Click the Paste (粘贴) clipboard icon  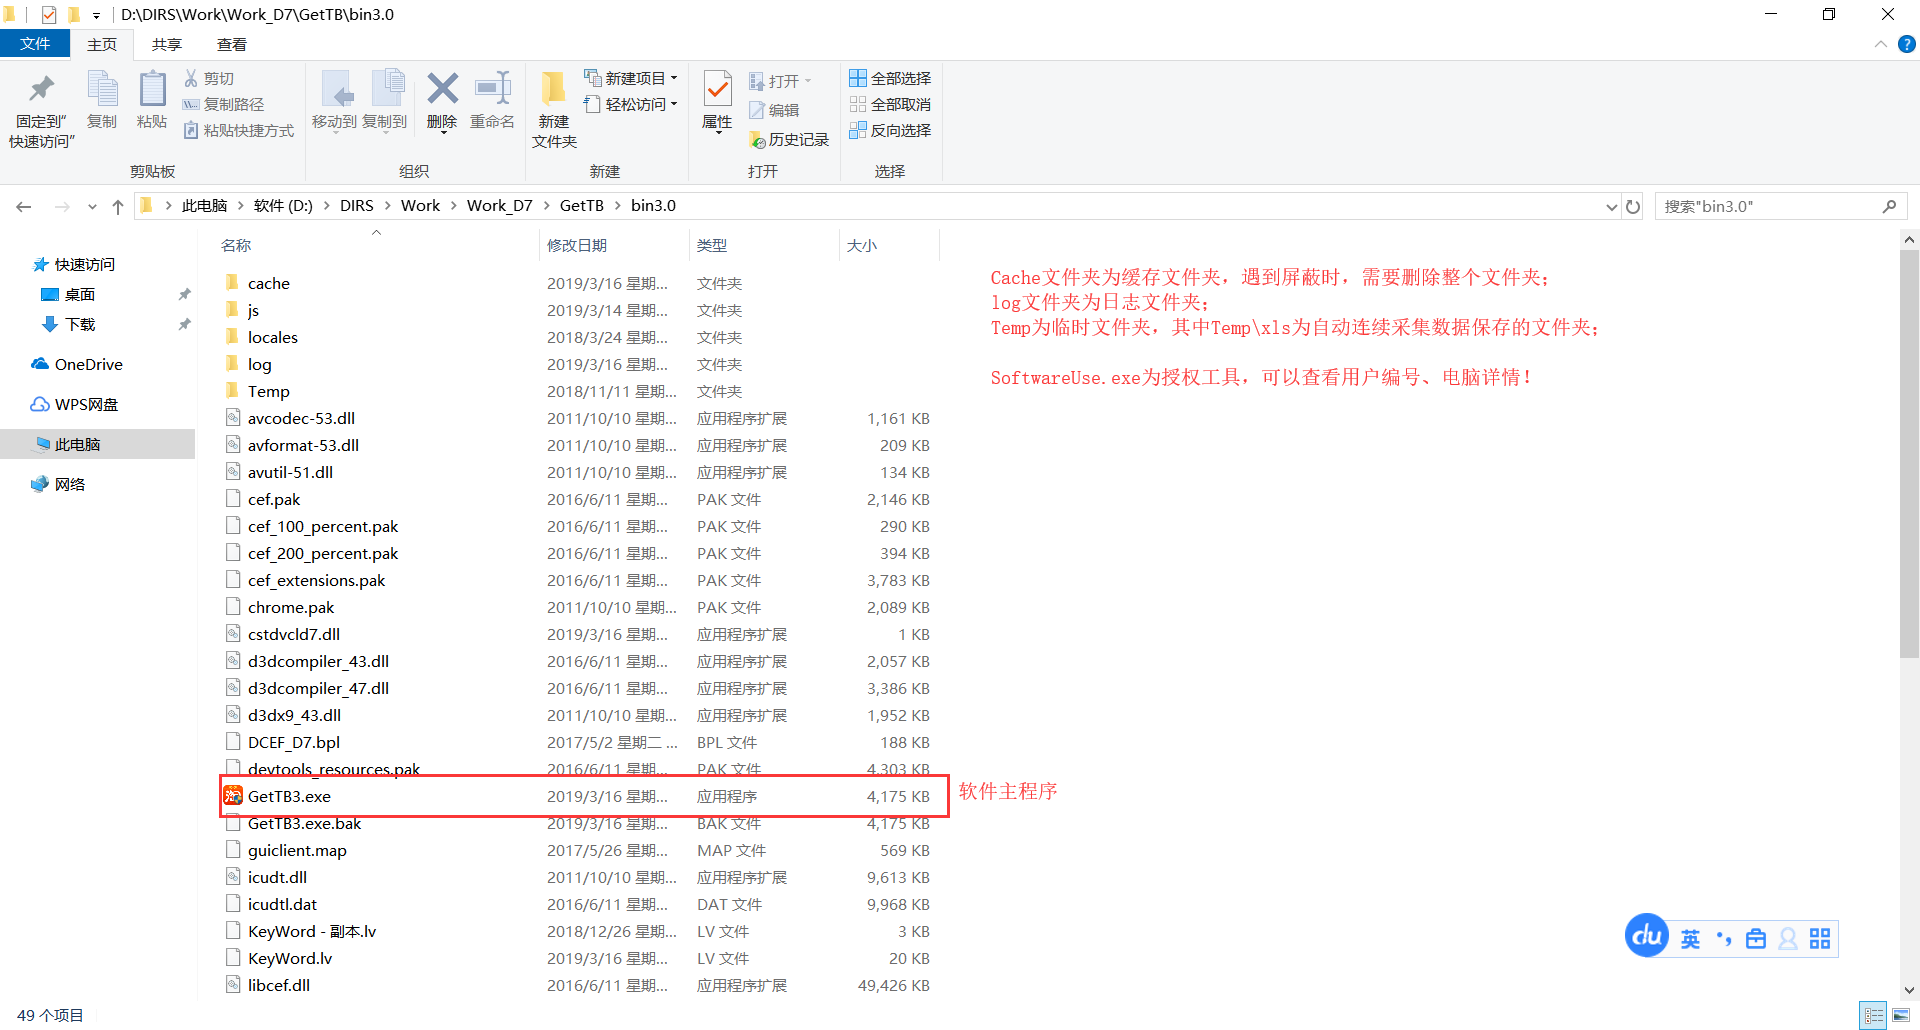pos(152,90)
